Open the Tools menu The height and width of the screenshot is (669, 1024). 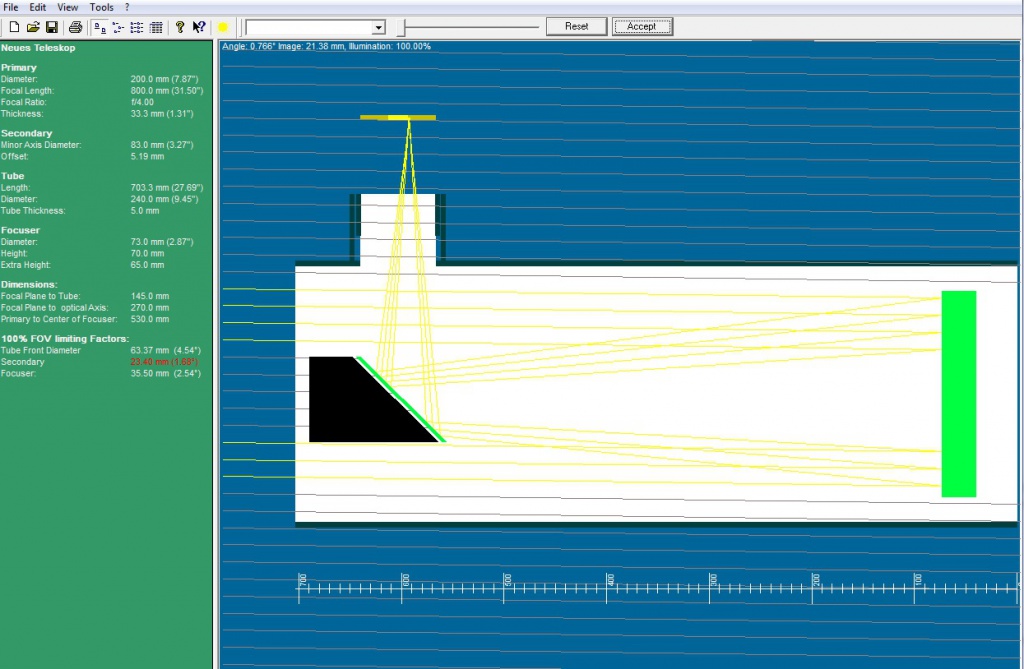pyautogui.click(x=101, y=7)
